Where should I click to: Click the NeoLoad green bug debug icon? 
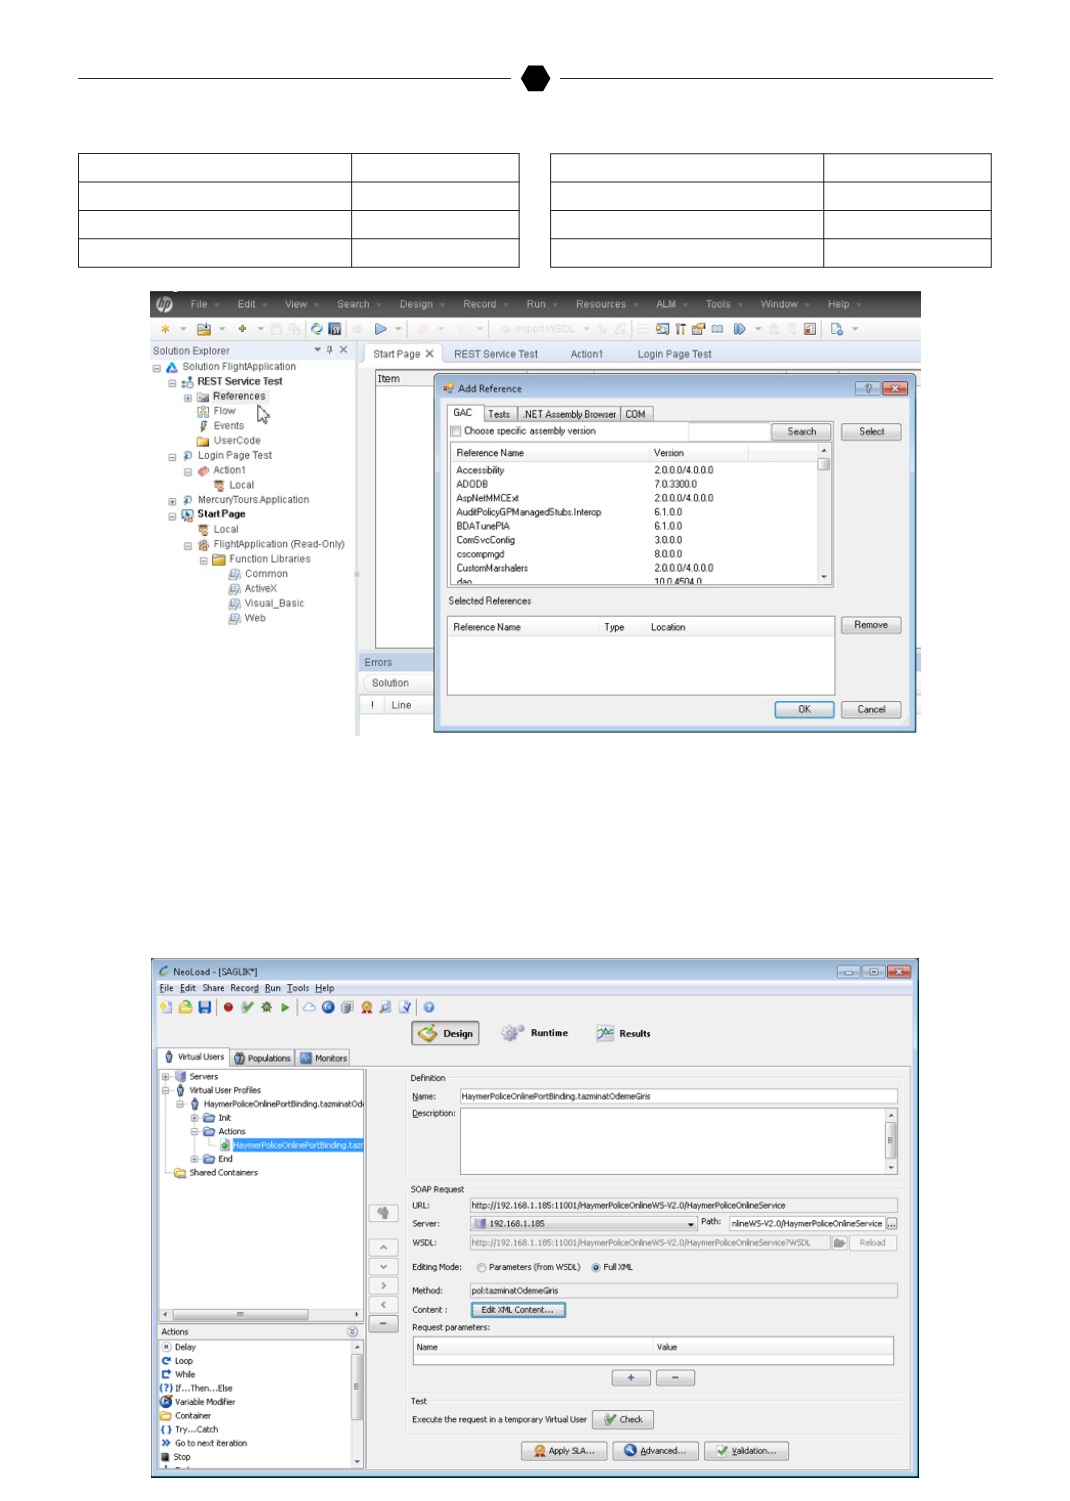coord(266,1007)
